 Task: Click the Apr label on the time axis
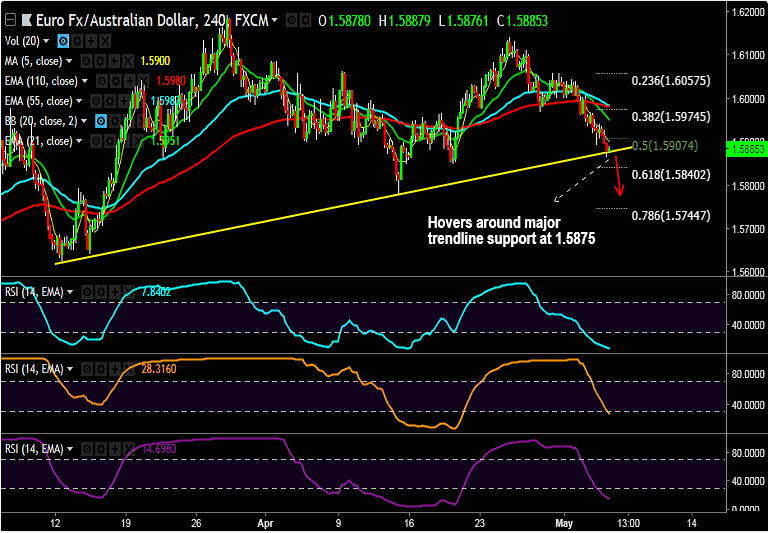[265, 523]
